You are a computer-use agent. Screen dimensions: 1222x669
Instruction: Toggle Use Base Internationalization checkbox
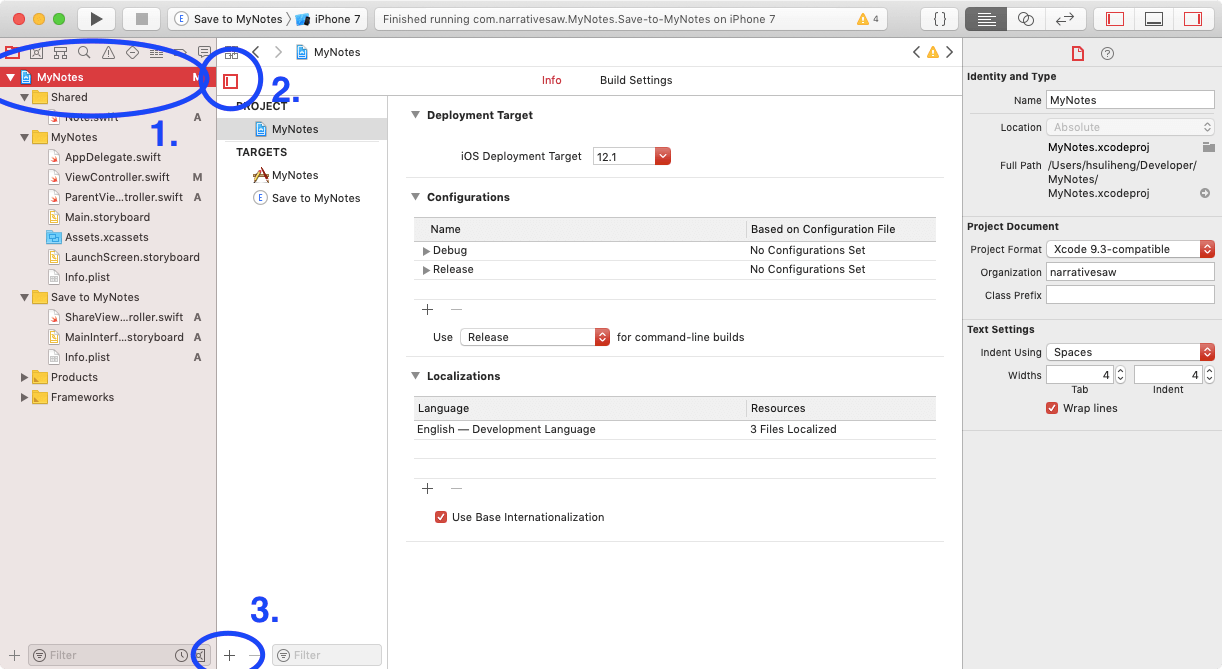(x=441, y=517)
